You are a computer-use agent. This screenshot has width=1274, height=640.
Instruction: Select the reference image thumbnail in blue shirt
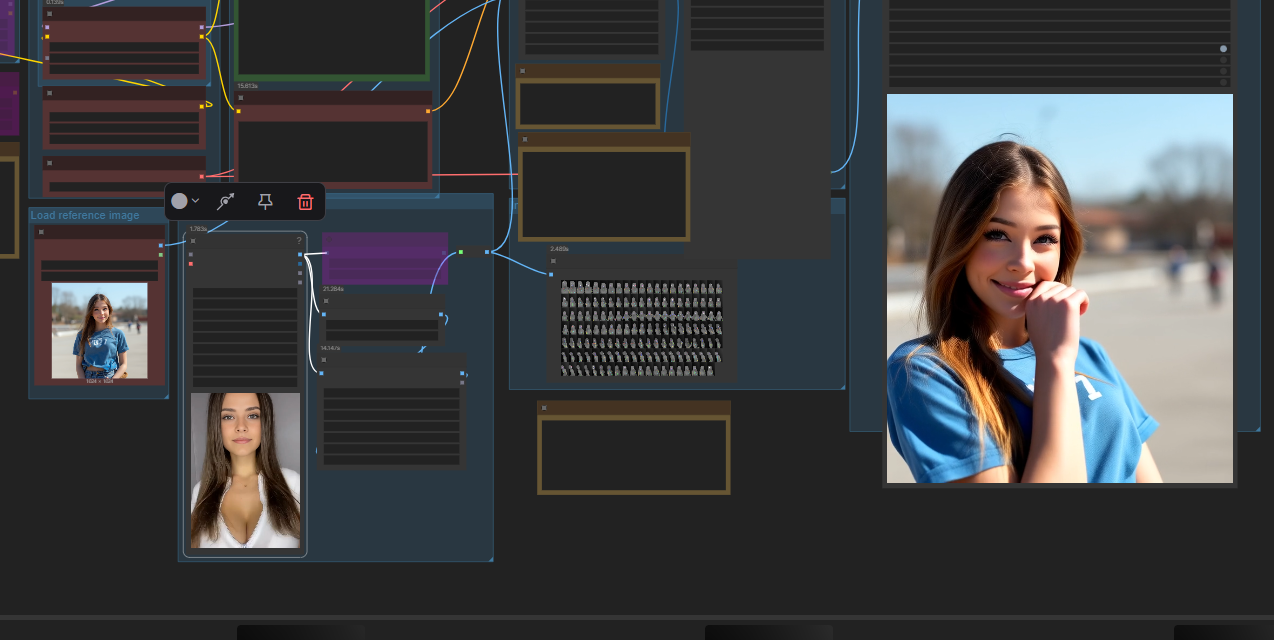pos(100,331)
